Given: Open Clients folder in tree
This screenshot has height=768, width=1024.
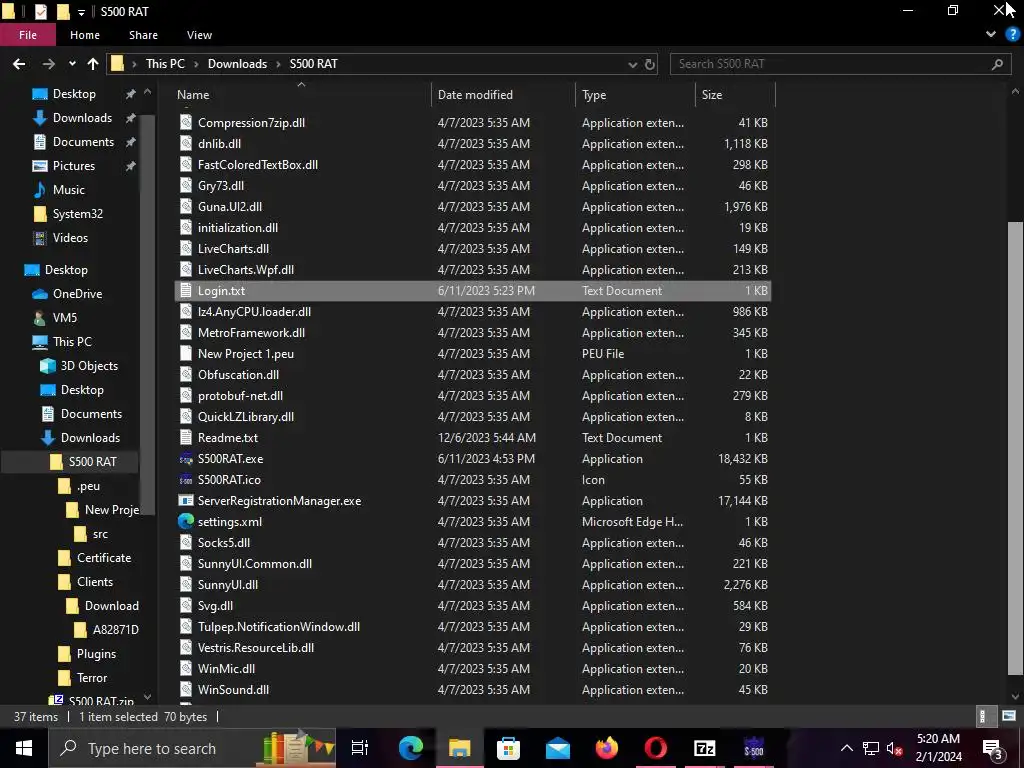Looking at the screenshot, I should click(x=95, y=583).
